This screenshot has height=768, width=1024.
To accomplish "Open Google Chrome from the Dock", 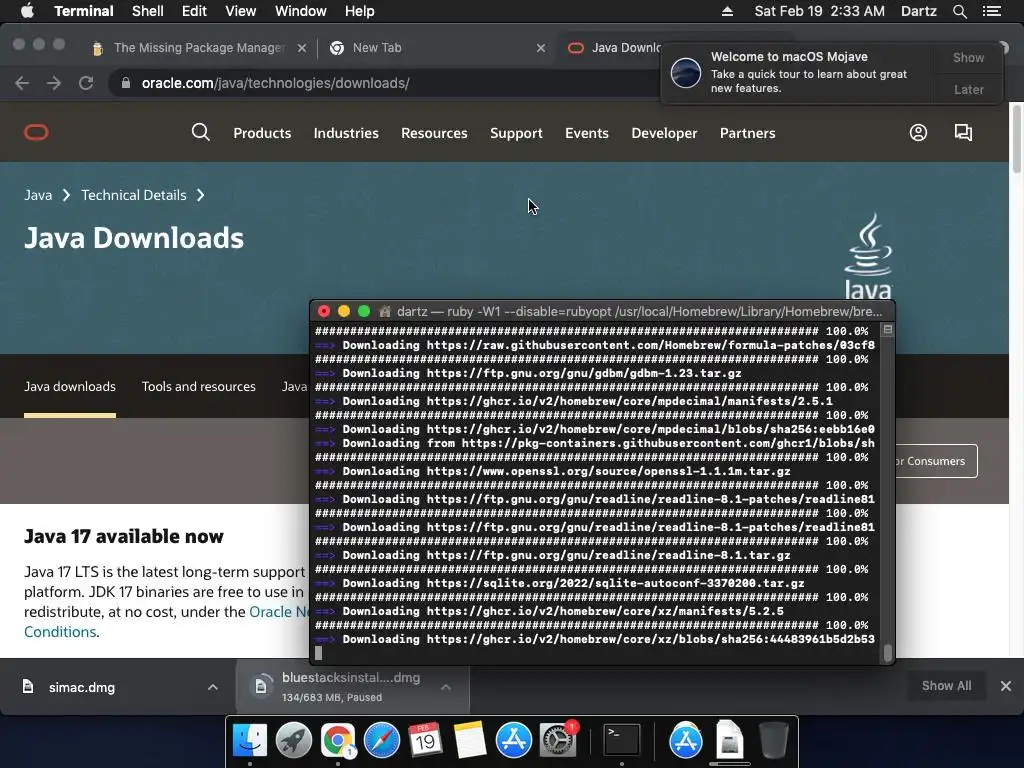I will 338,741.
